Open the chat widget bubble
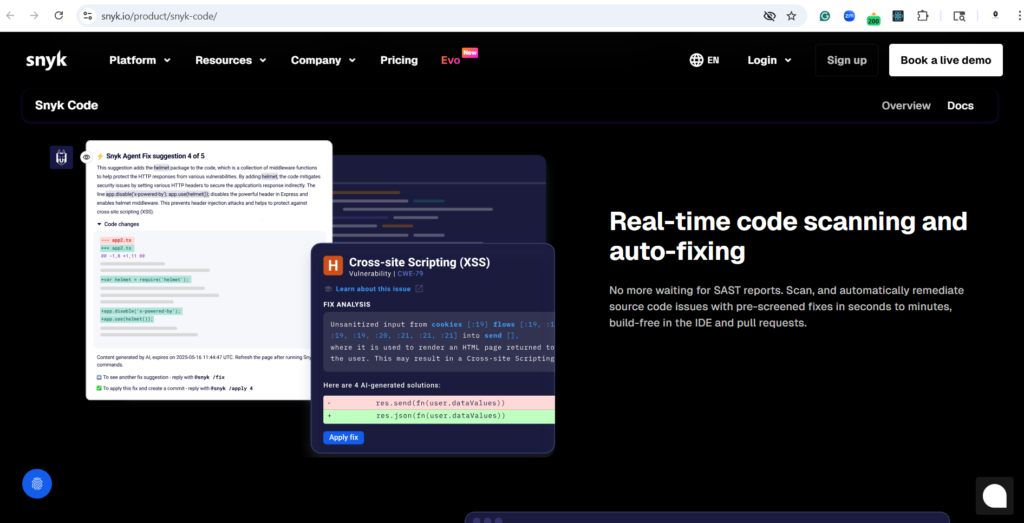Image resolution: width=1024 pixels, height=523 pixels. [x=994, y=495]
